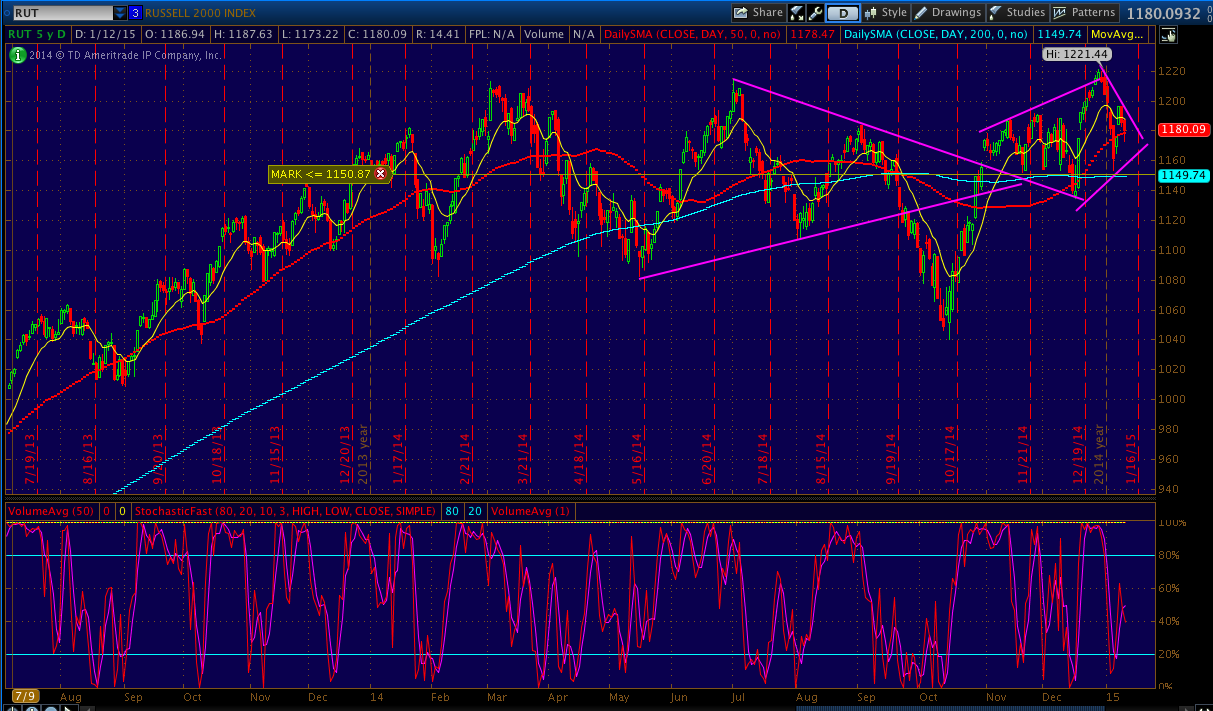Click the pointer cursor icon at right
This screenshot has width=1213, height=711.
(x=1170, y=34)
